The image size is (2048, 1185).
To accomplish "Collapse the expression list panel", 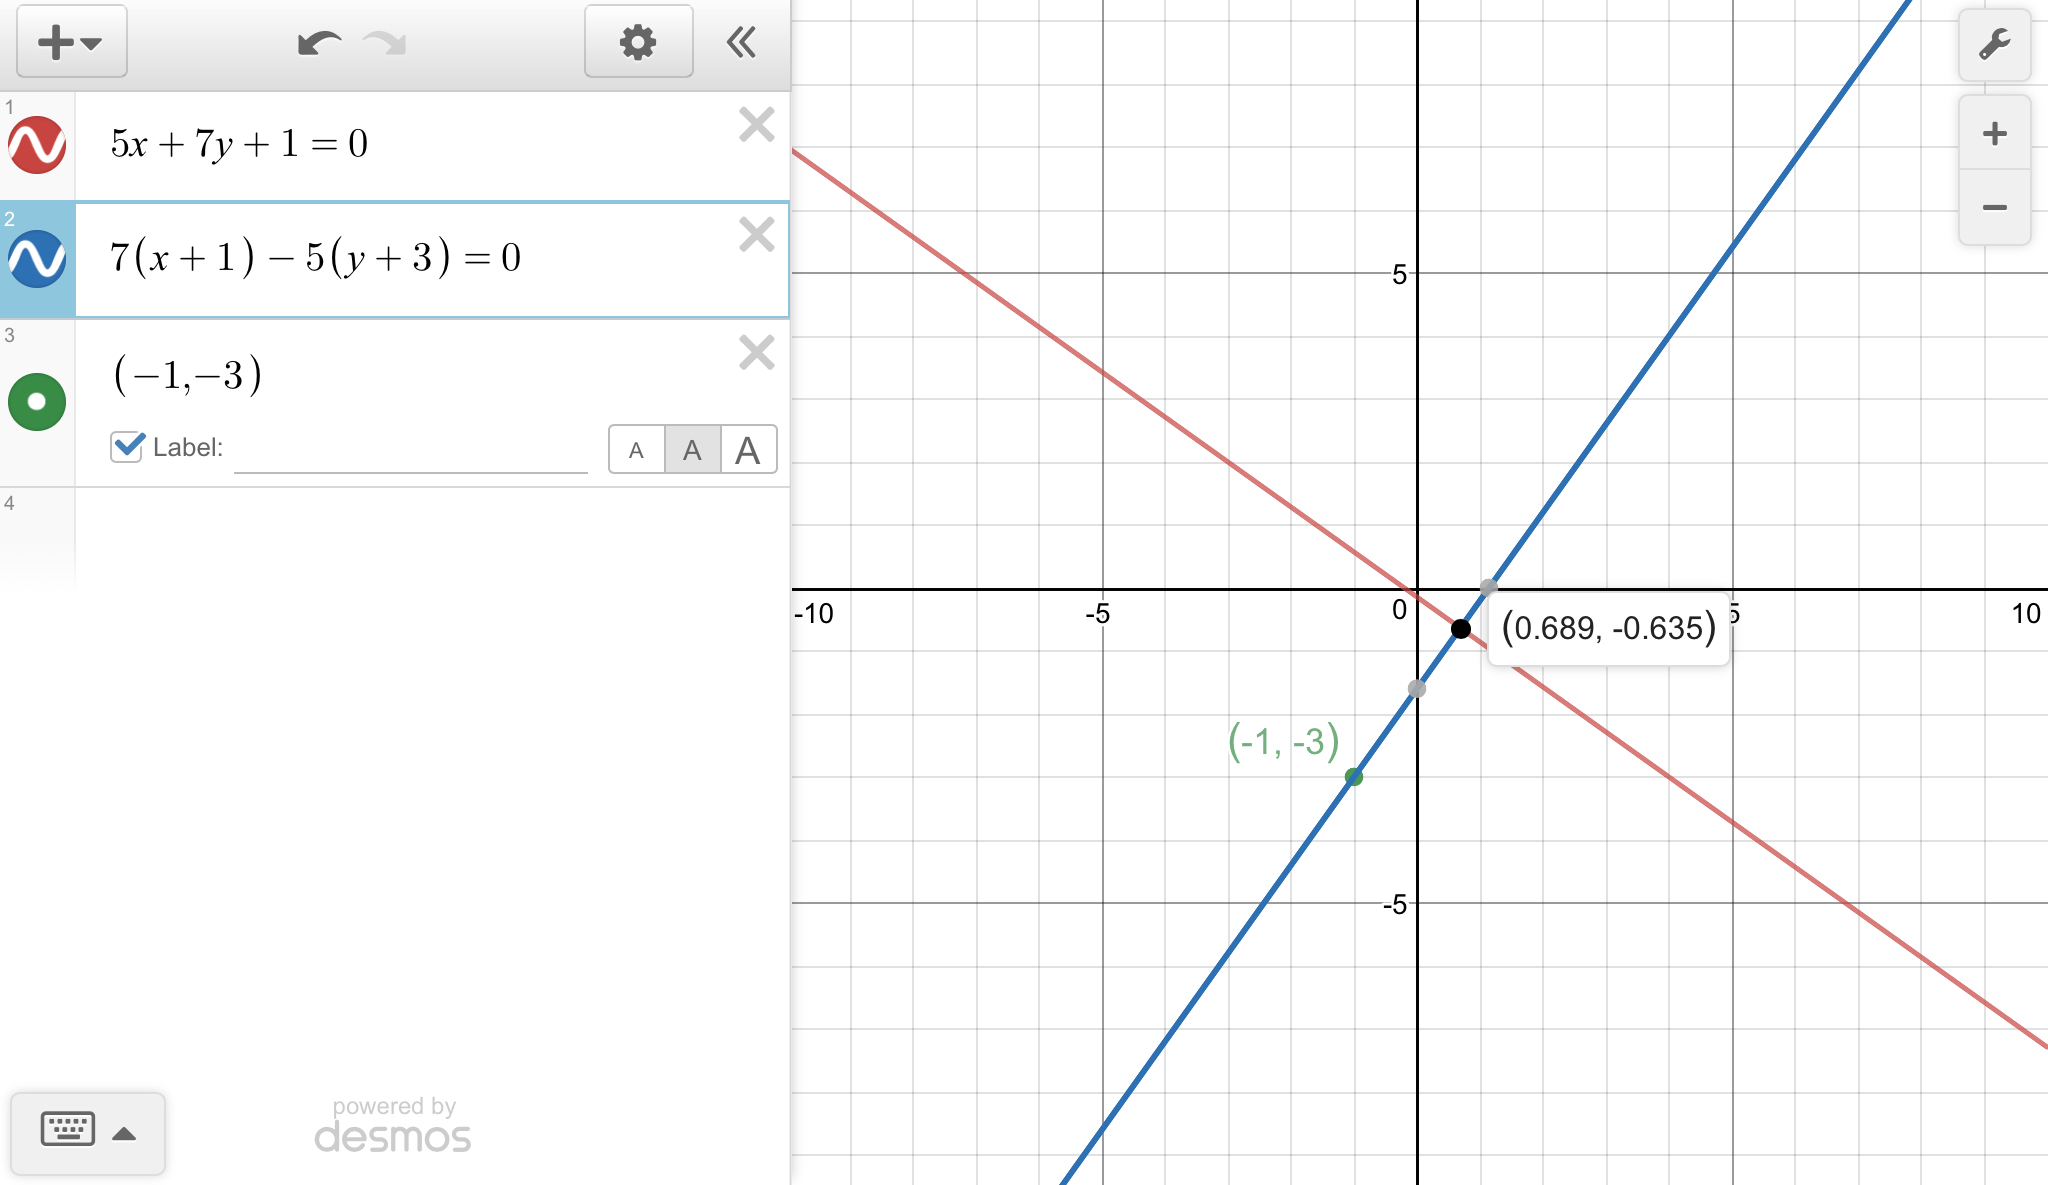I will 741,42.
